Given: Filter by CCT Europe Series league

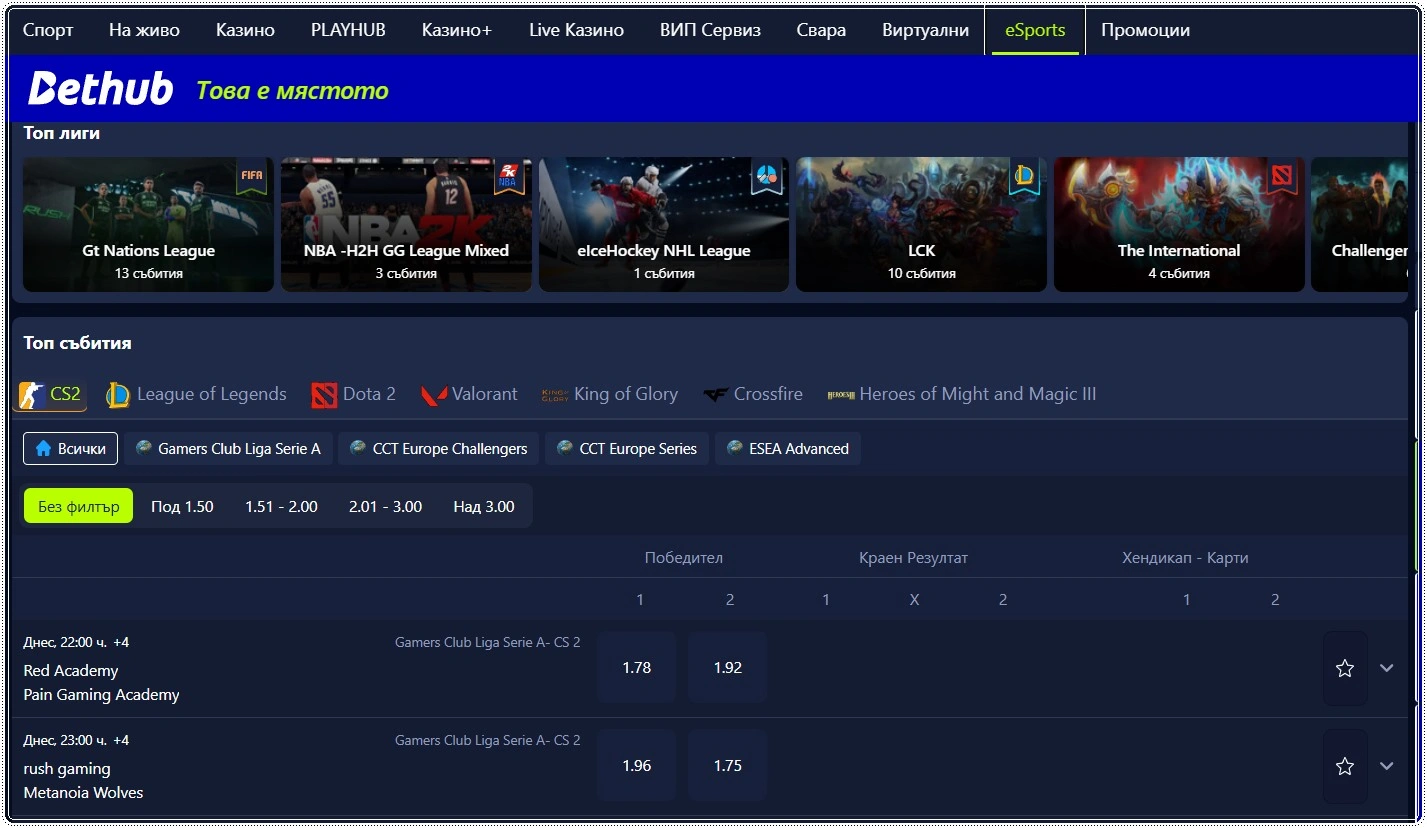Looking at the screenshot, I should click(x=627, y=449).
